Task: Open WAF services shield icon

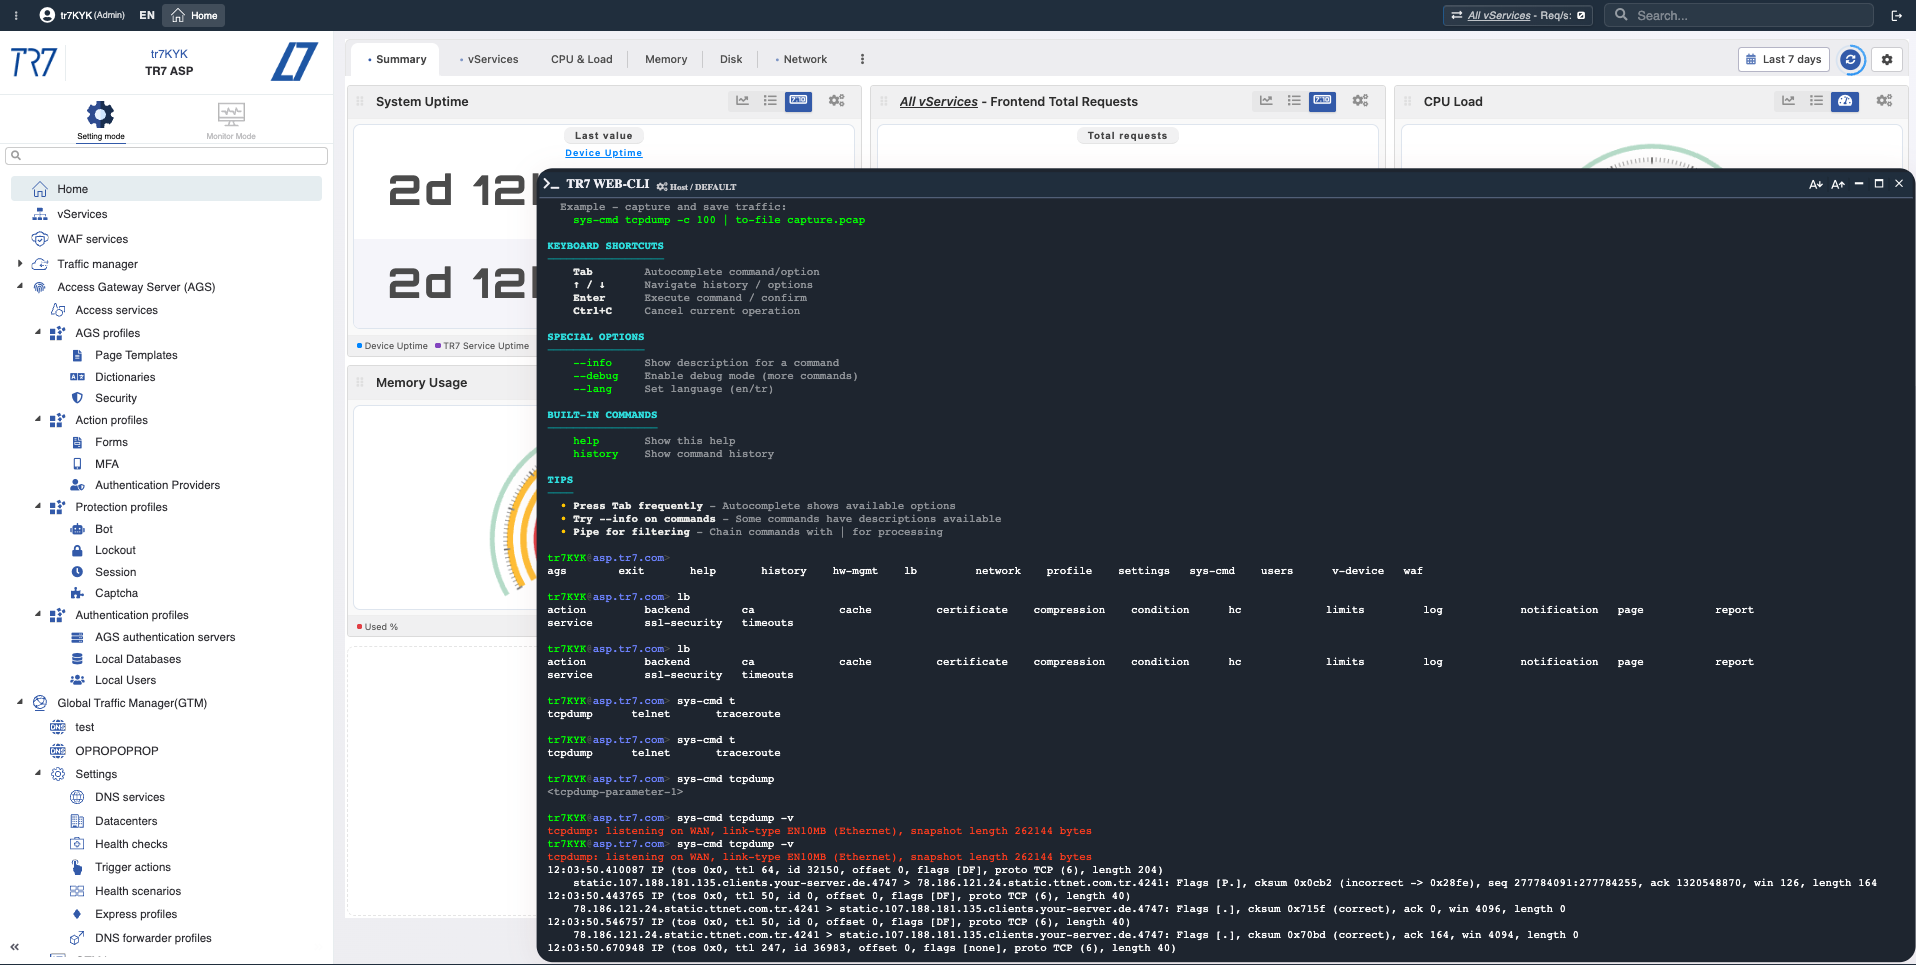Action: pos(40,239)
